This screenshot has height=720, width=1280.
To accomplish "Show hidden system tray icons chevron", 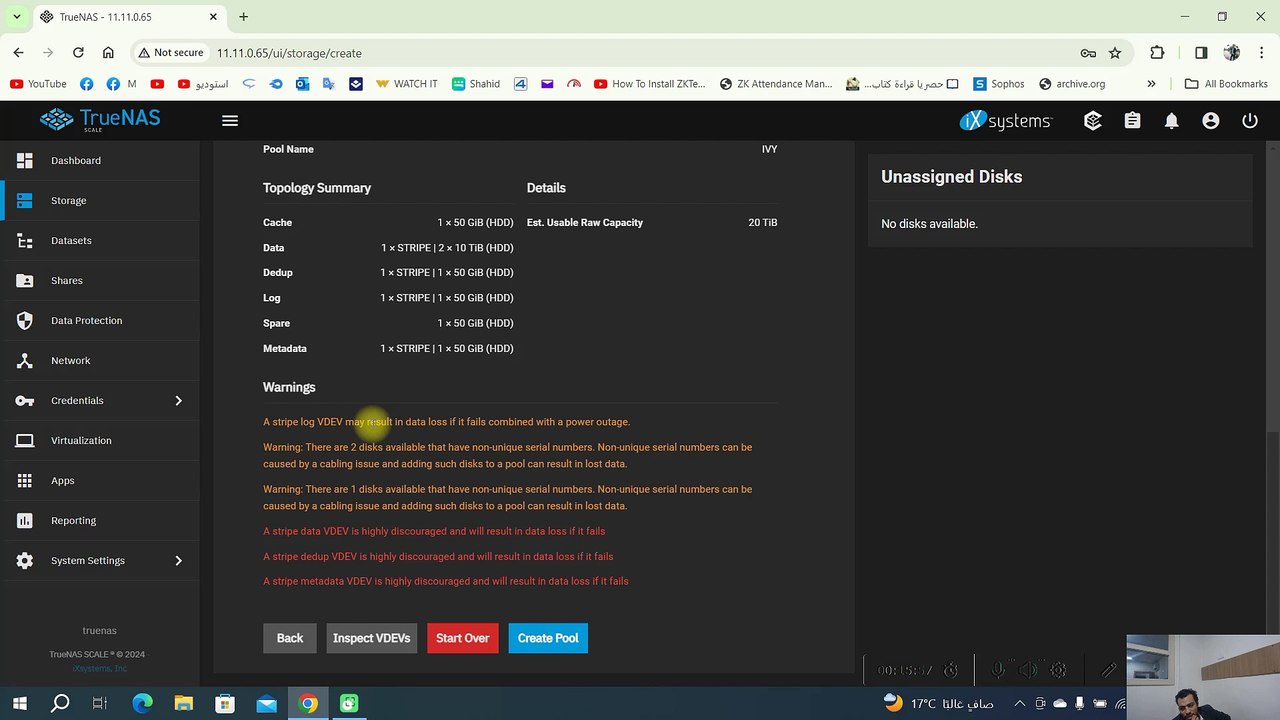I will tap(1020, 703).
